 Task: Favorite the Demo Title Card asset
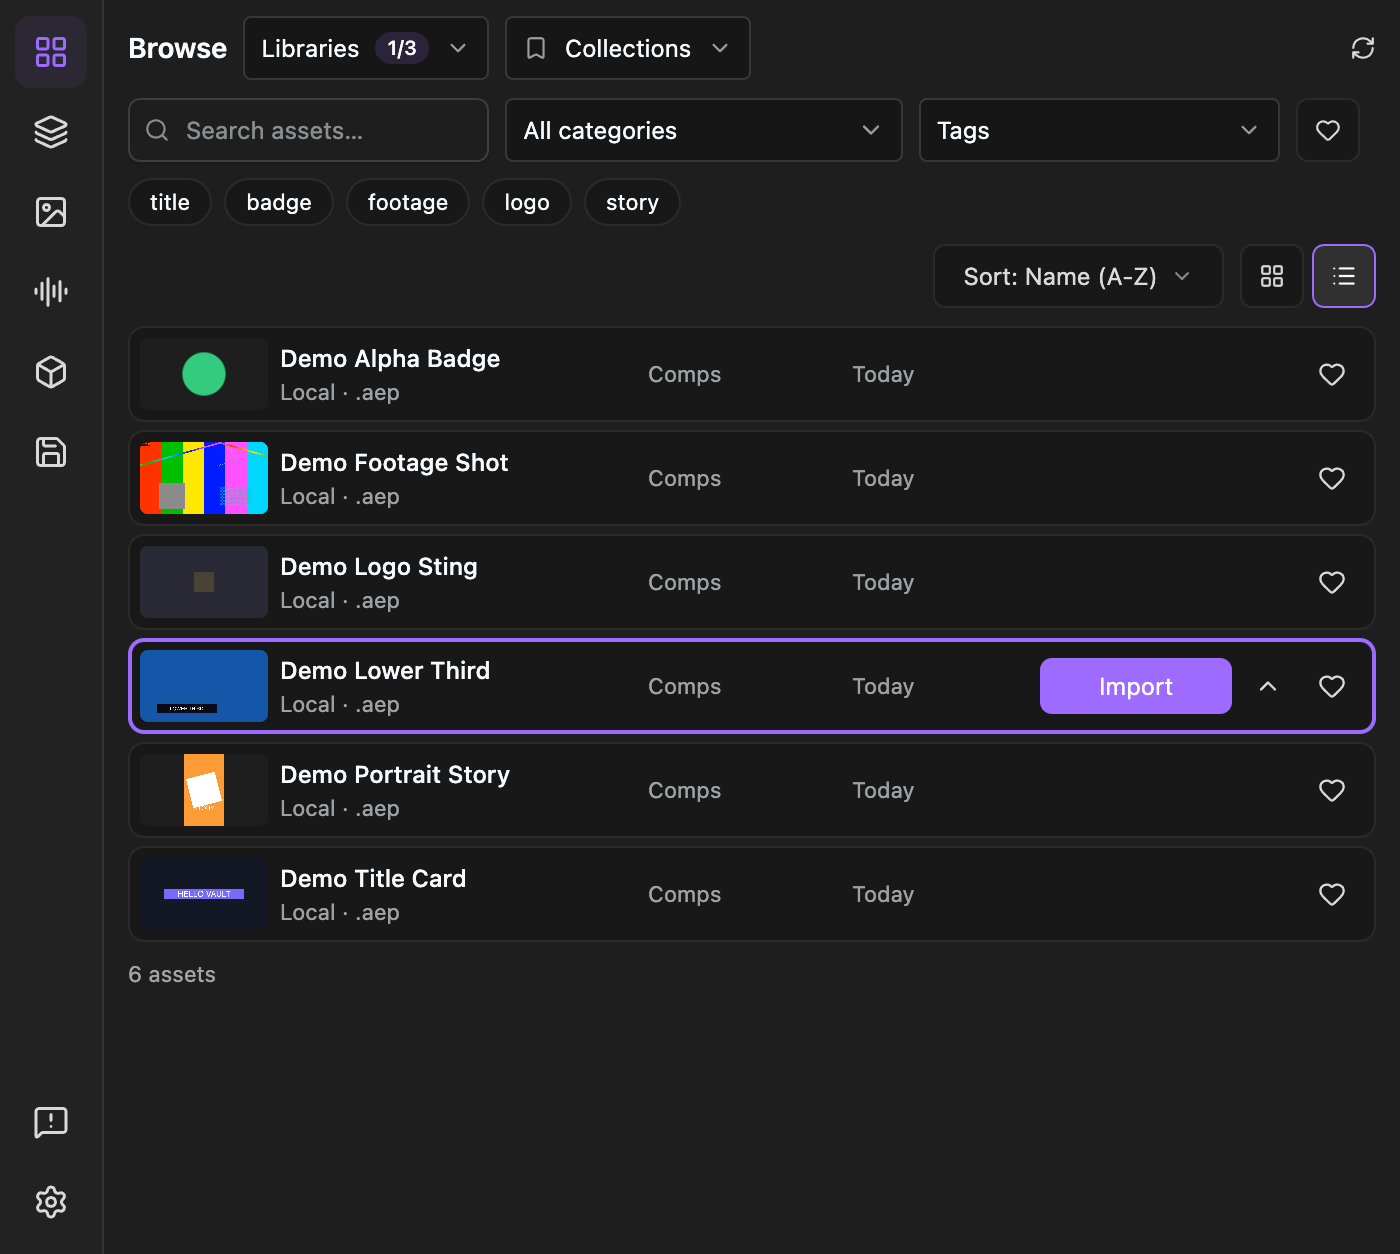(x=1332, y=894)
